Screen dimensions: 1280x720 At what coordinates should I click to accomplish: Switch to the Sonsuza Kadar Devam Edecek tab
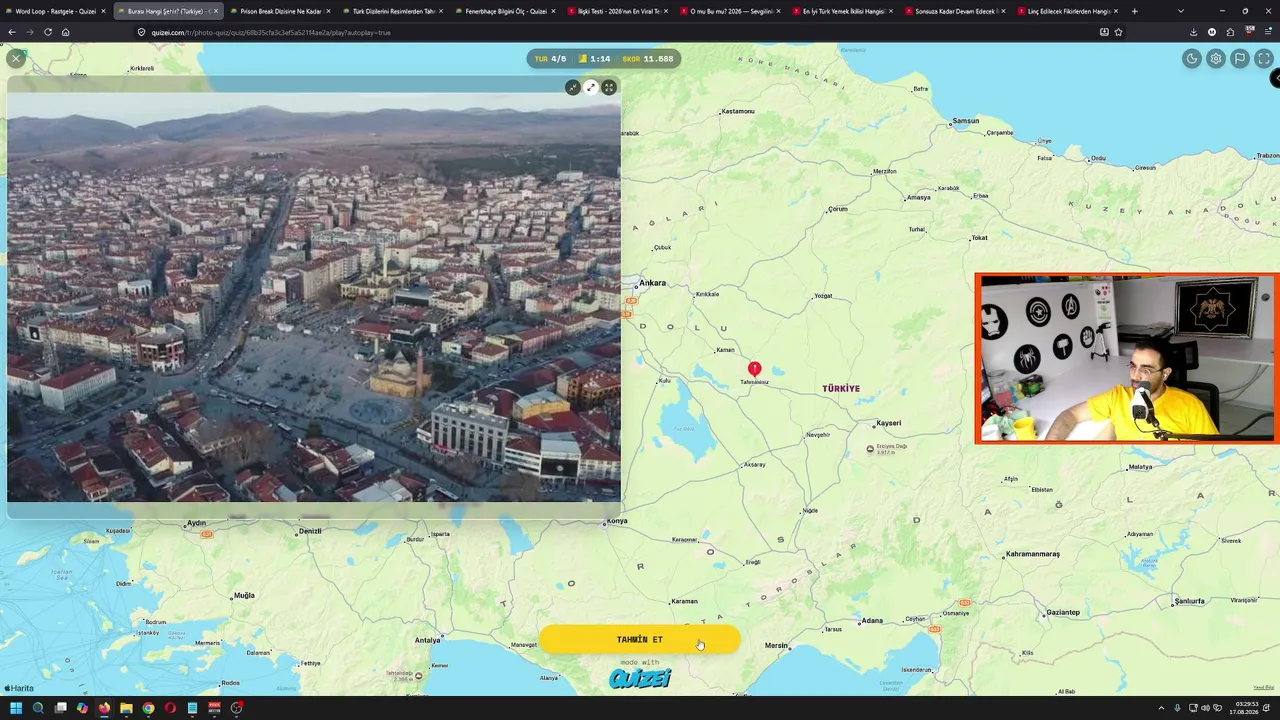(955, 11)
